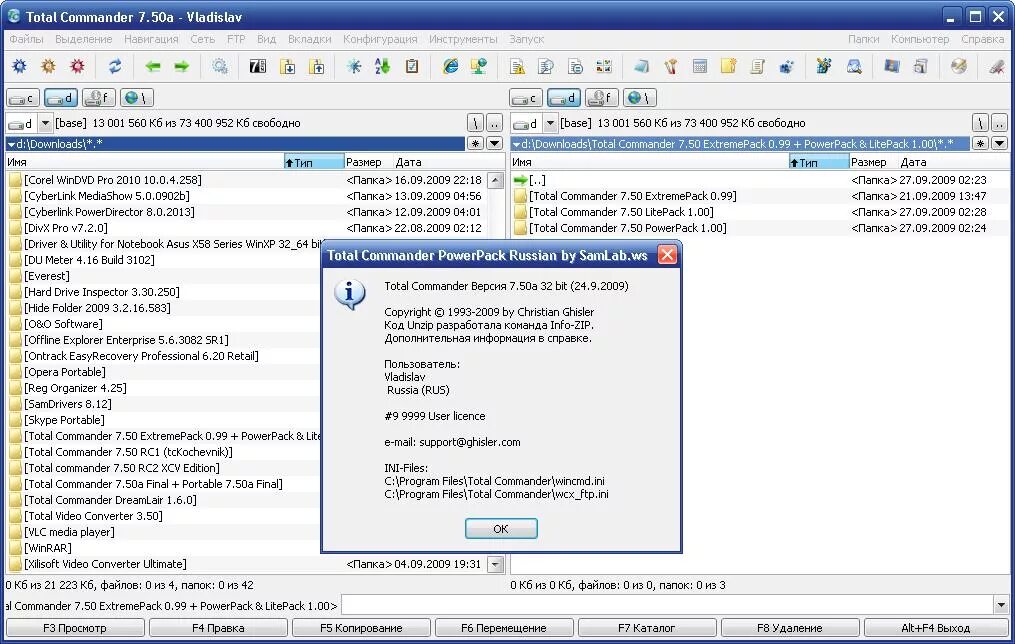1015x644 pixels.
Task: Open the blue notepad toolbar icon
Action: 641,66
